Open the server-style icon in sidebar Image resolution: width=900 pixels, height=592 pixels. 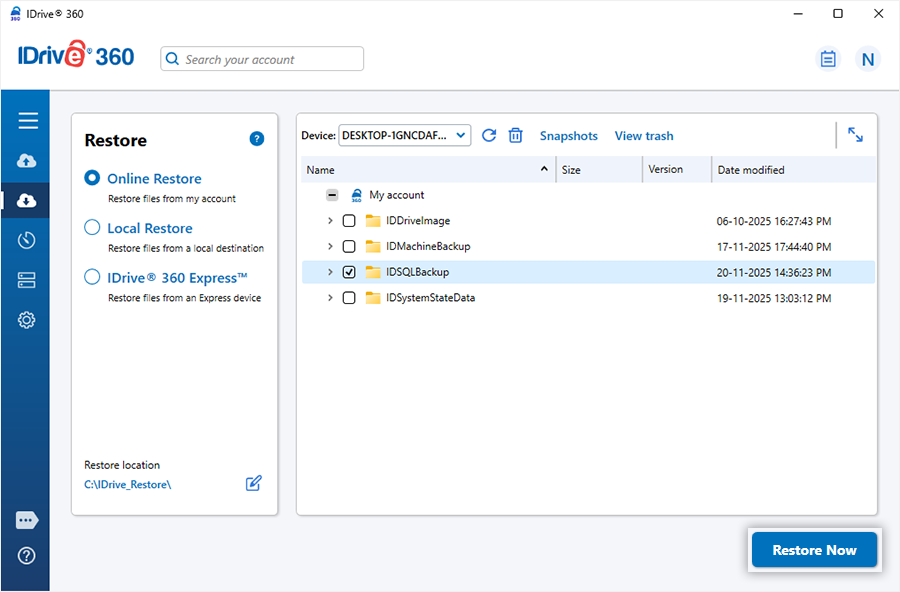(27, 280)
